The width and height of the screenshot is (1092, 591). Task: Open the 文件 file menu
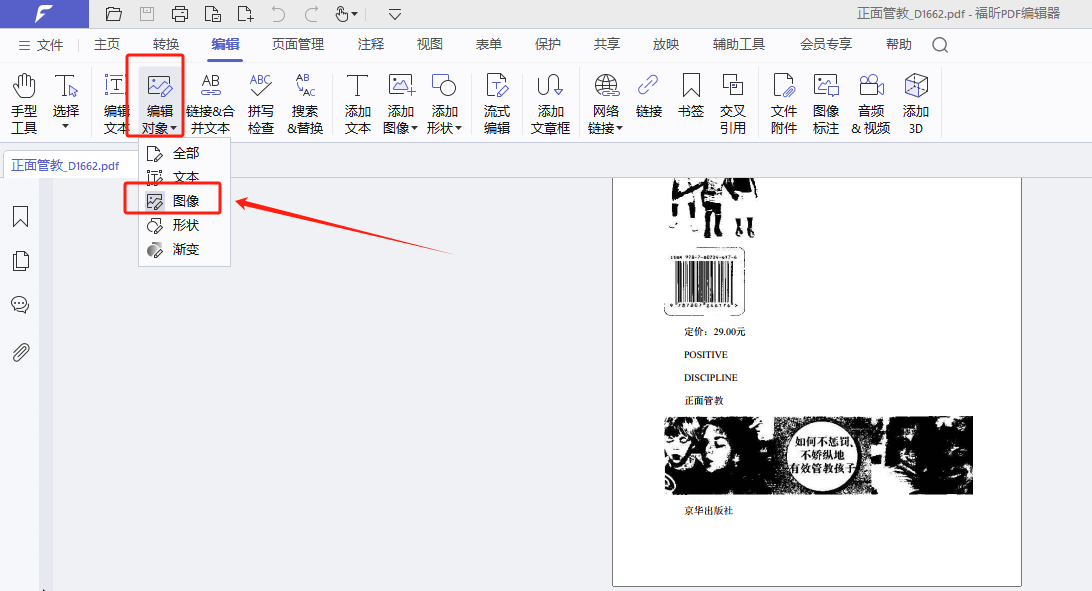point(40,45)
